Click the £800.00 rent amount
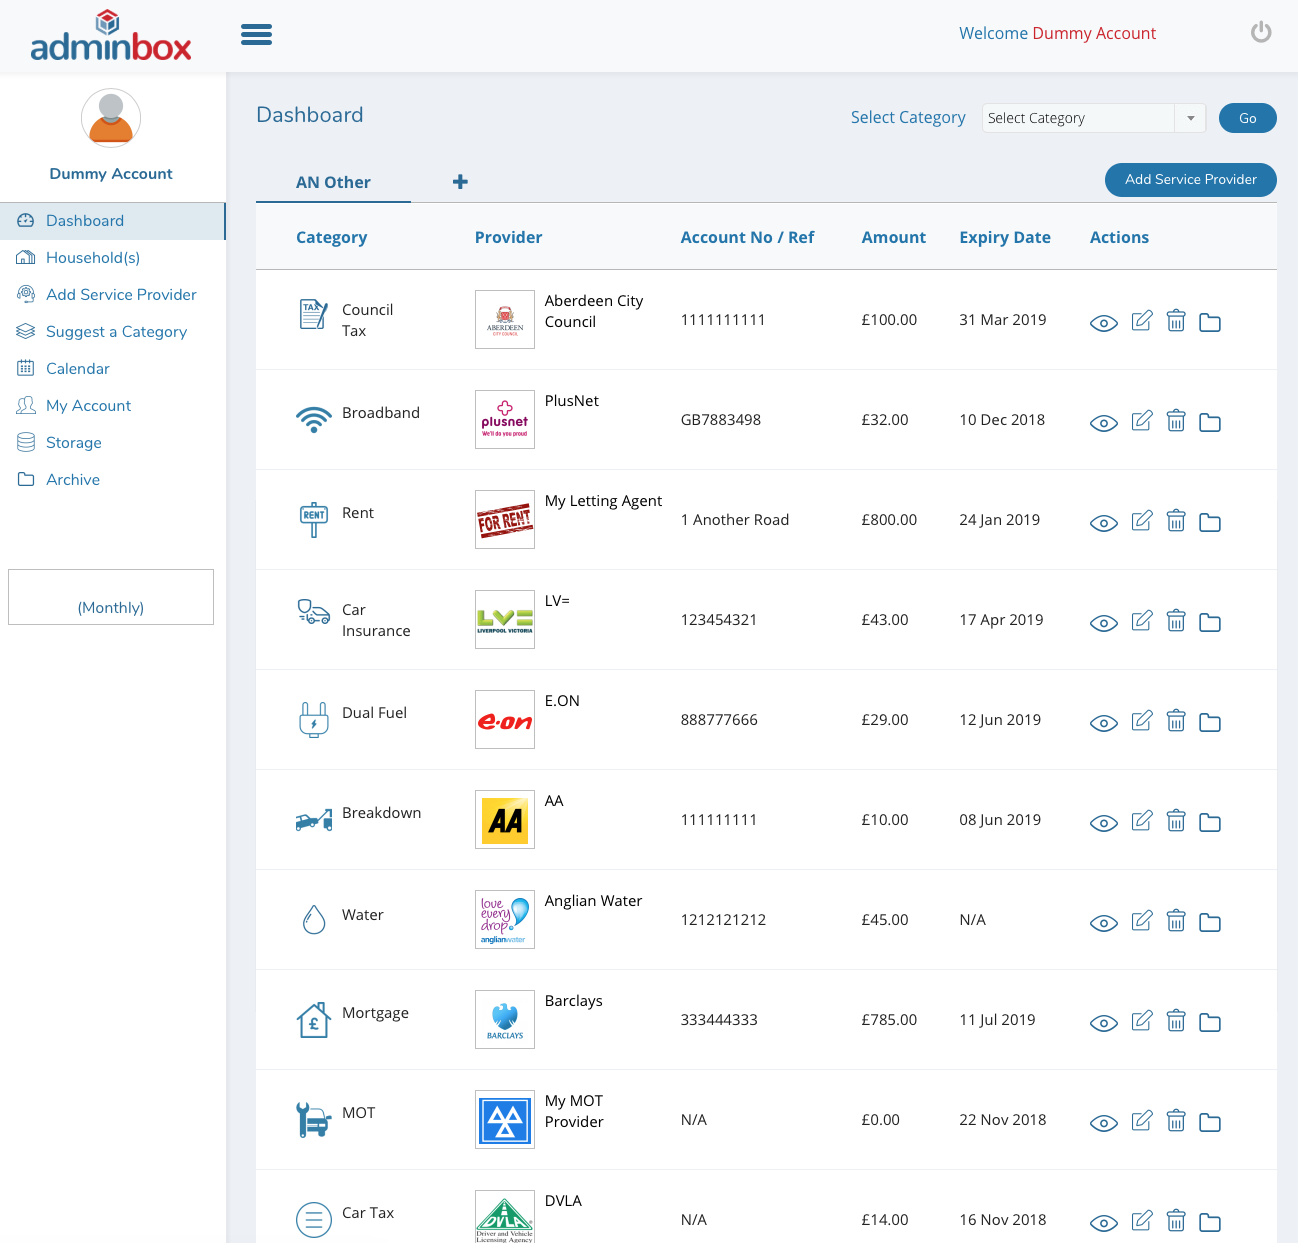 pyautogui.click(x=889, y=520)
